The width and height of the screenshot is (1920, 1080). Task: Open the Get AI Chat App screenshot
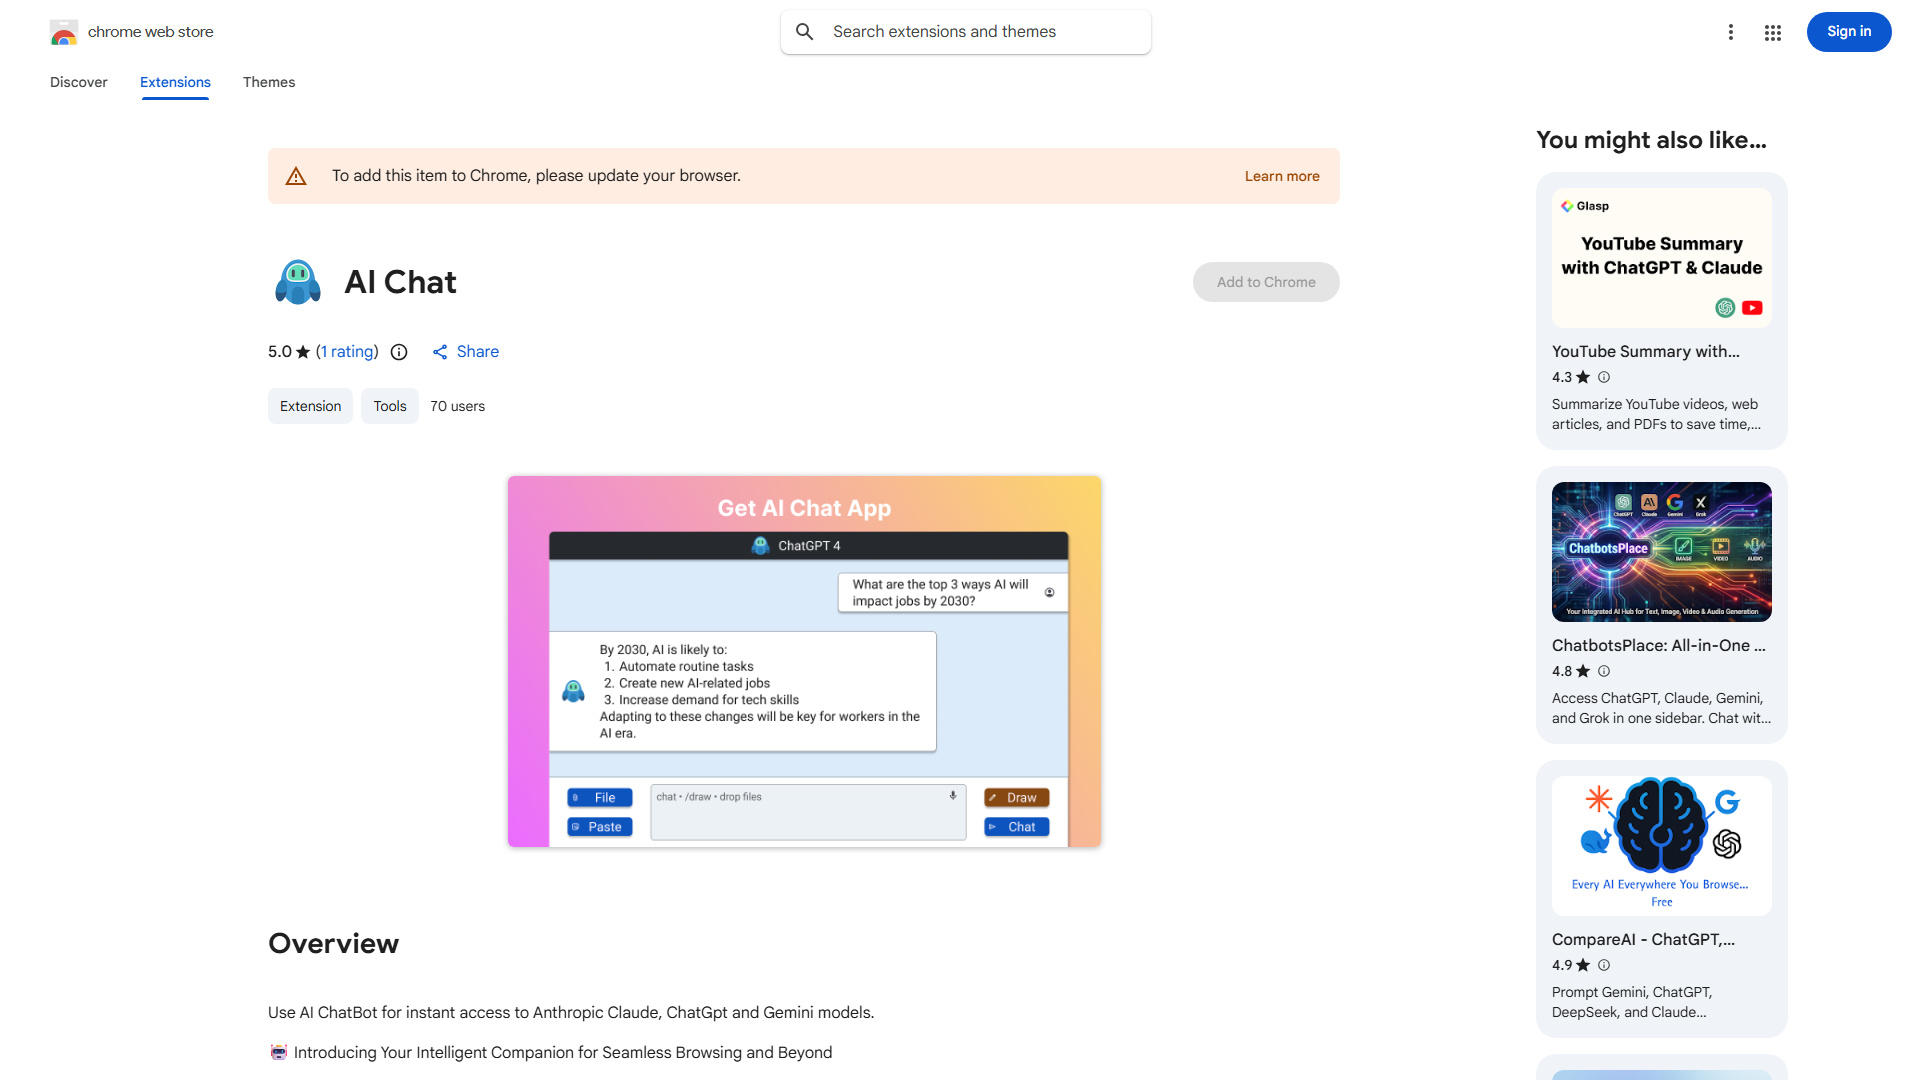pos(804,662)
